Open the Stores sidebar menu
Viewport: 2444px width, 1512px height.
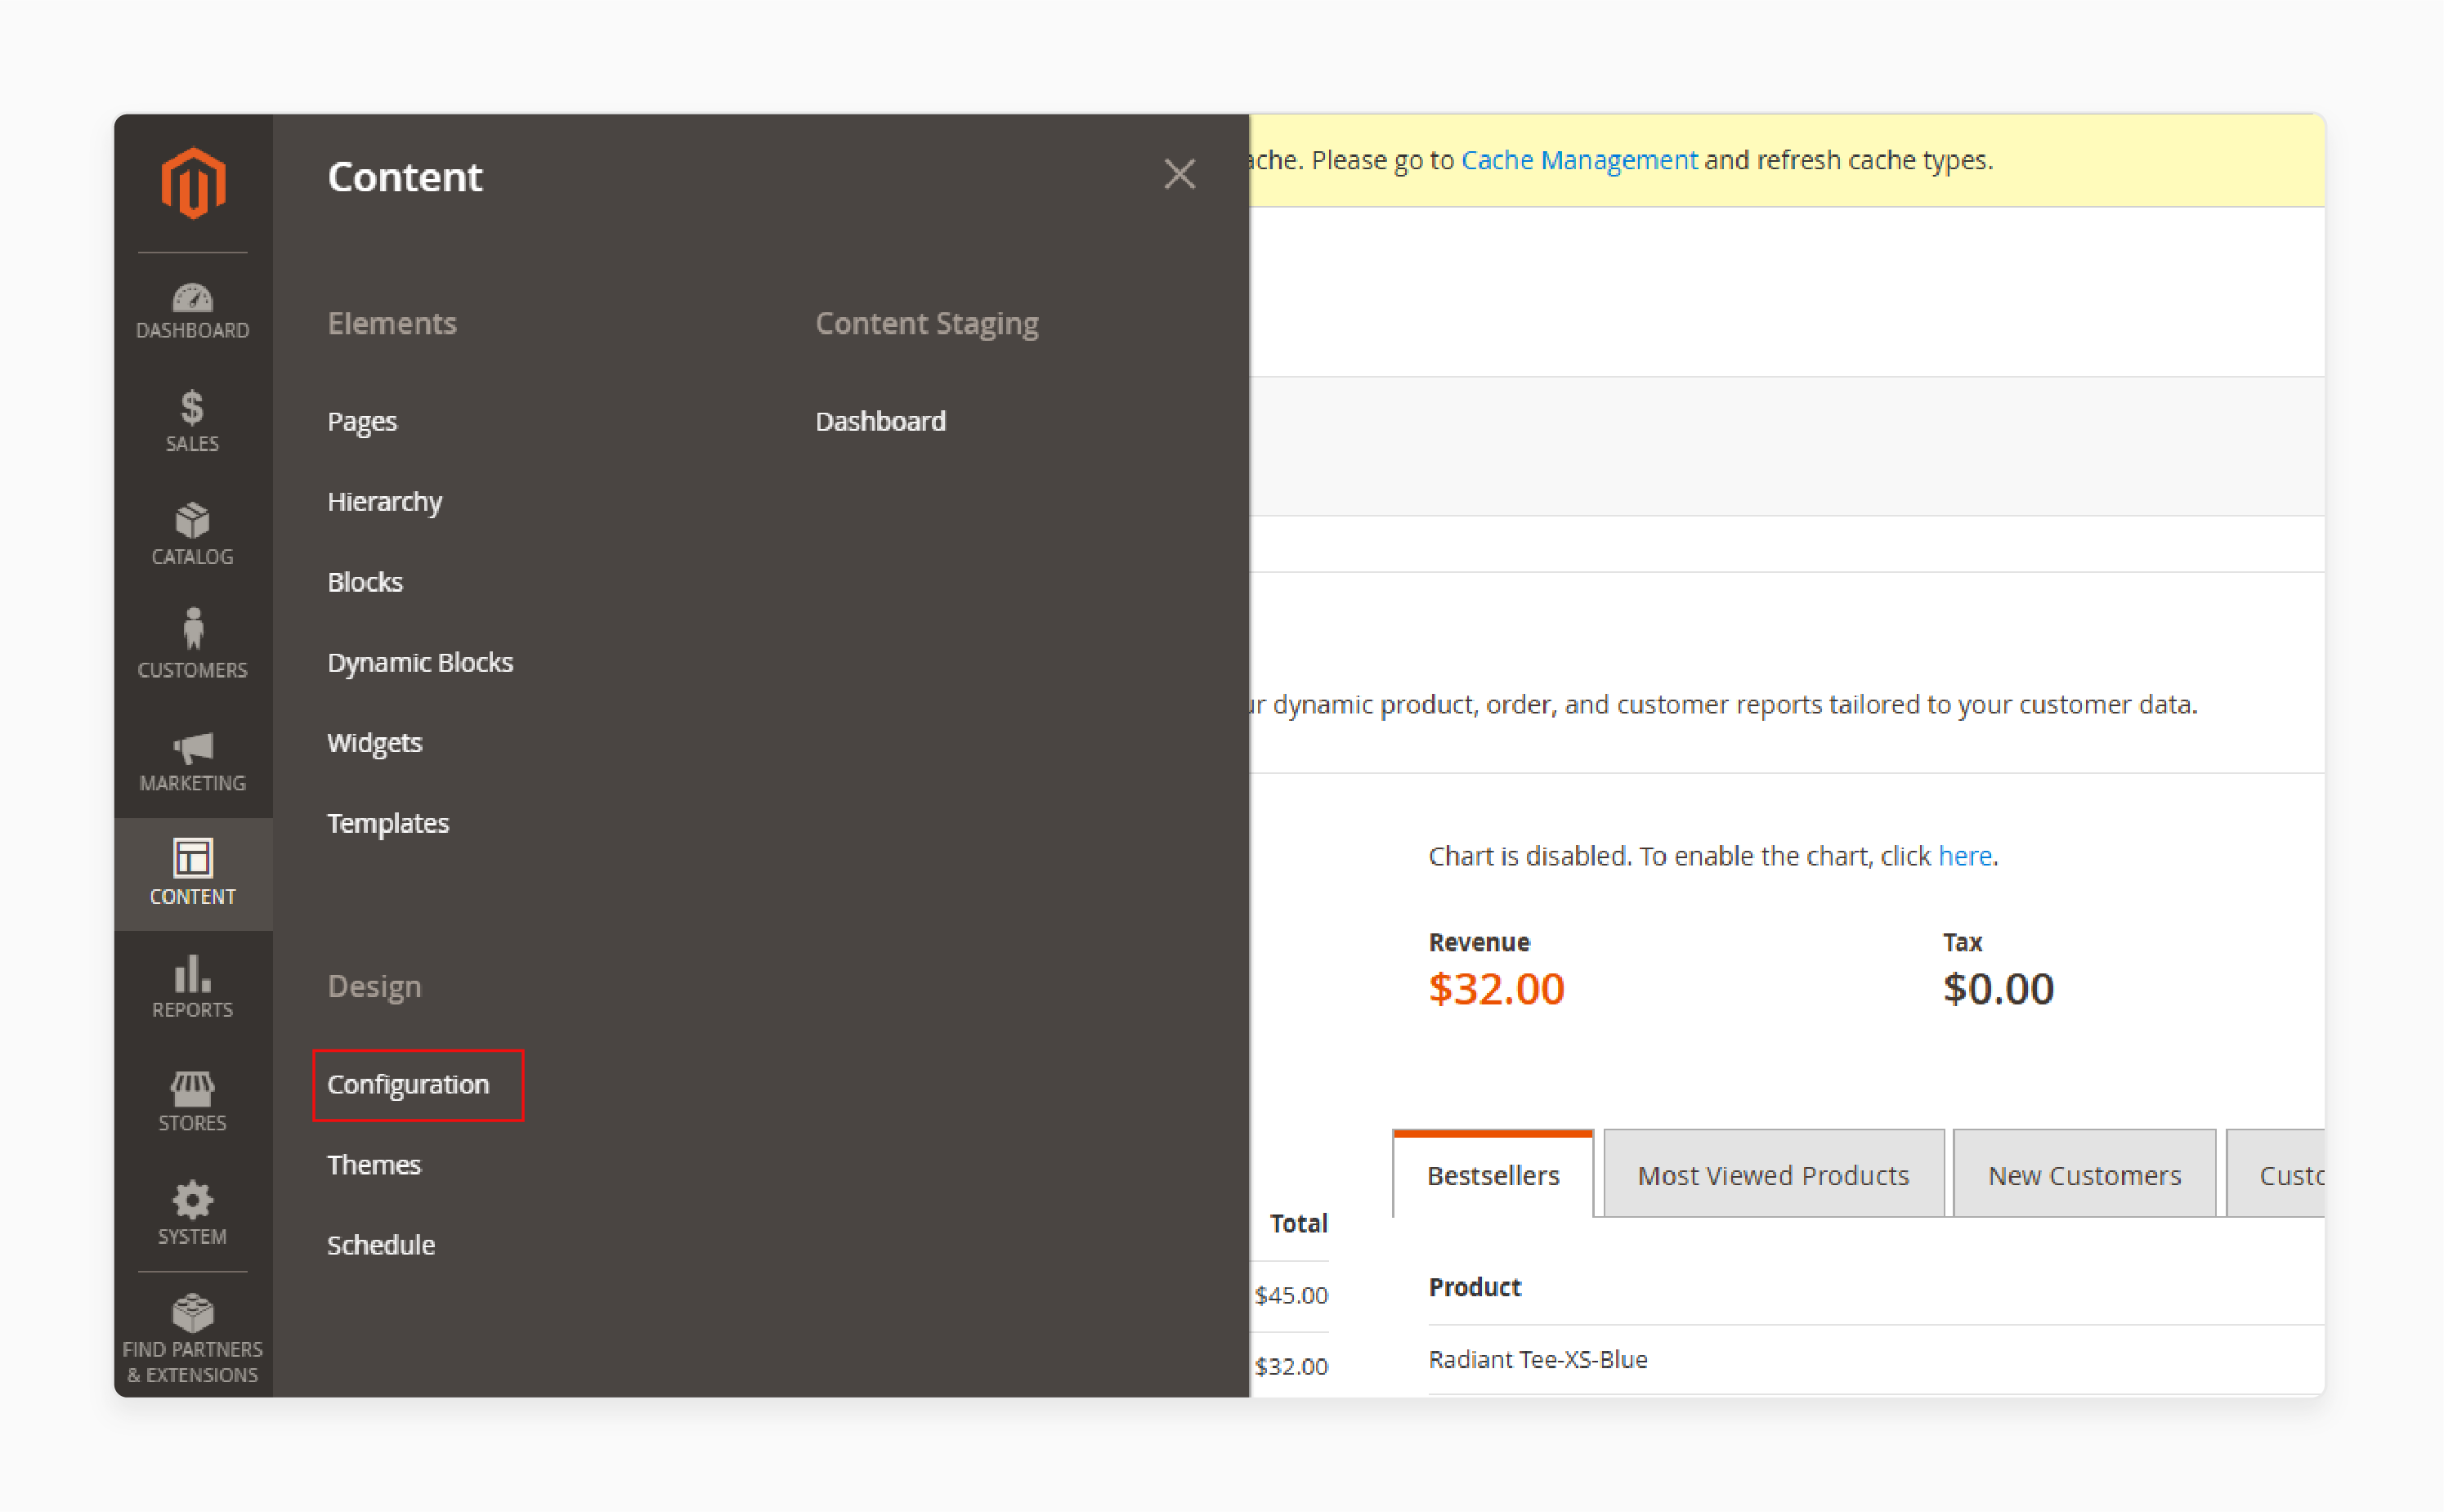[193, 1101]
